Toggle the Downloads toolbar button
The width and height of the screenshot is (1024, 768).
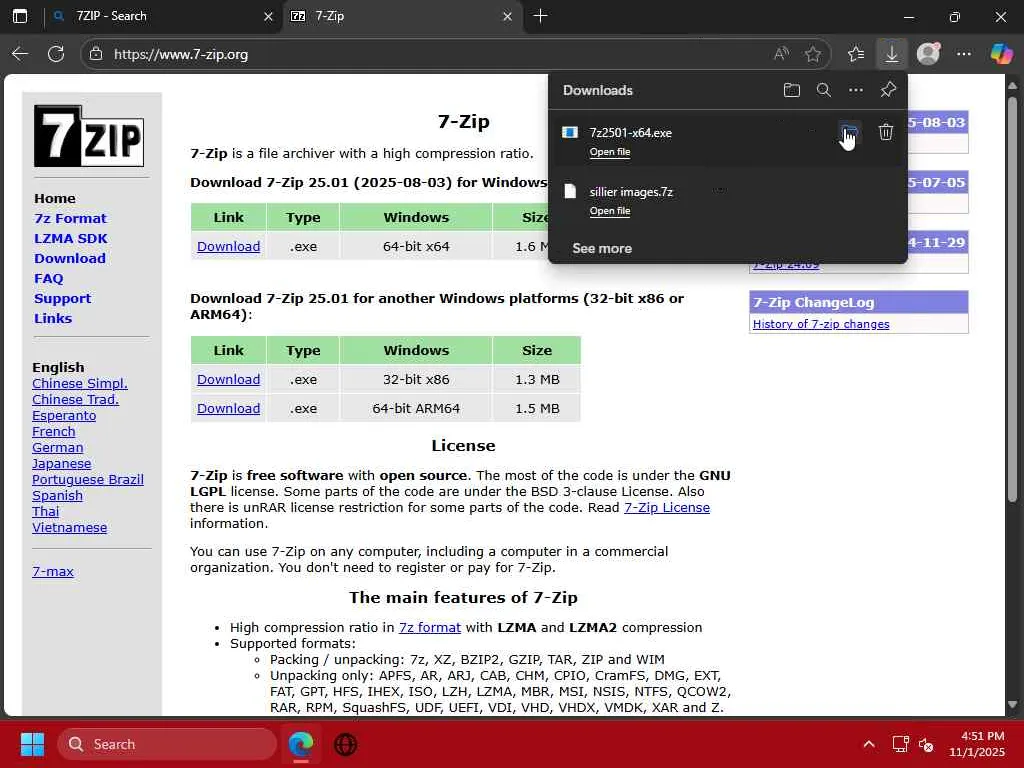[x=891, y=54]
